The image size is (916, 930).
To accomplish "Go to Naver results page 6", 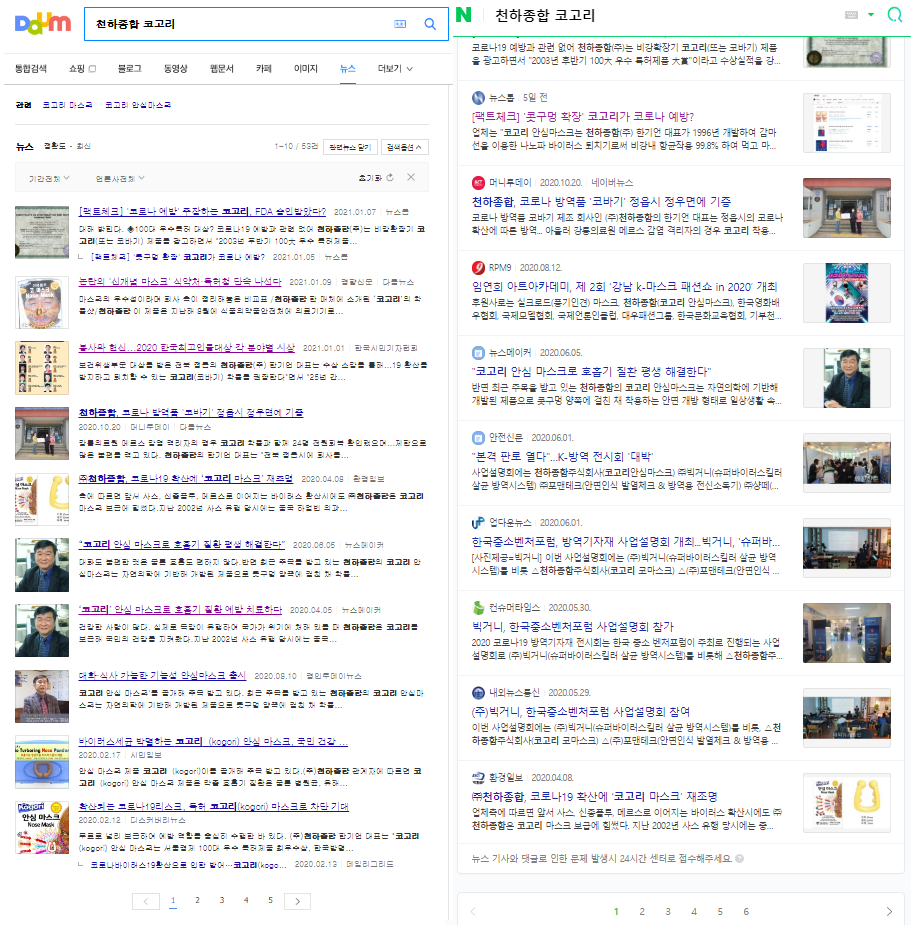I will tap(746, 912).
